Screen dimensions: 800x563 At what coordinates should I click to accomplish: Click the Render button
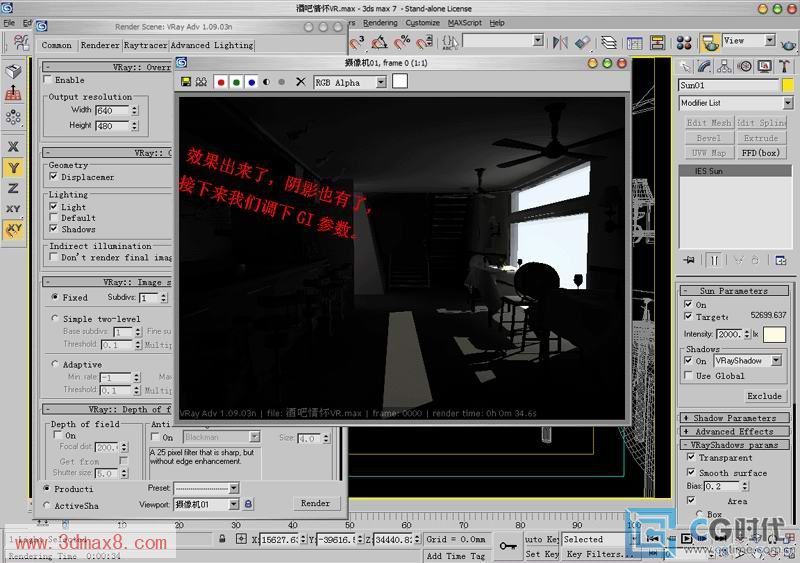[315, 503]
